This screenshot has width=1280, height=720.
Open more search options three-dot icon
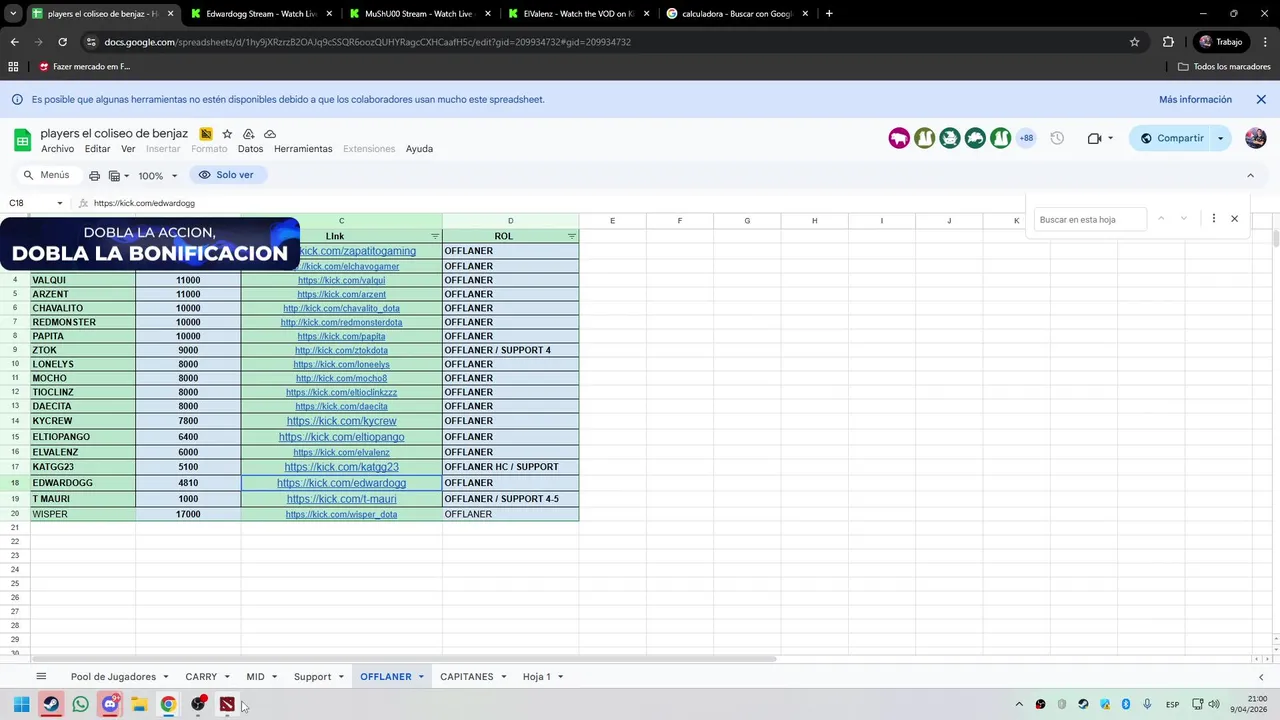[1213, 219]
